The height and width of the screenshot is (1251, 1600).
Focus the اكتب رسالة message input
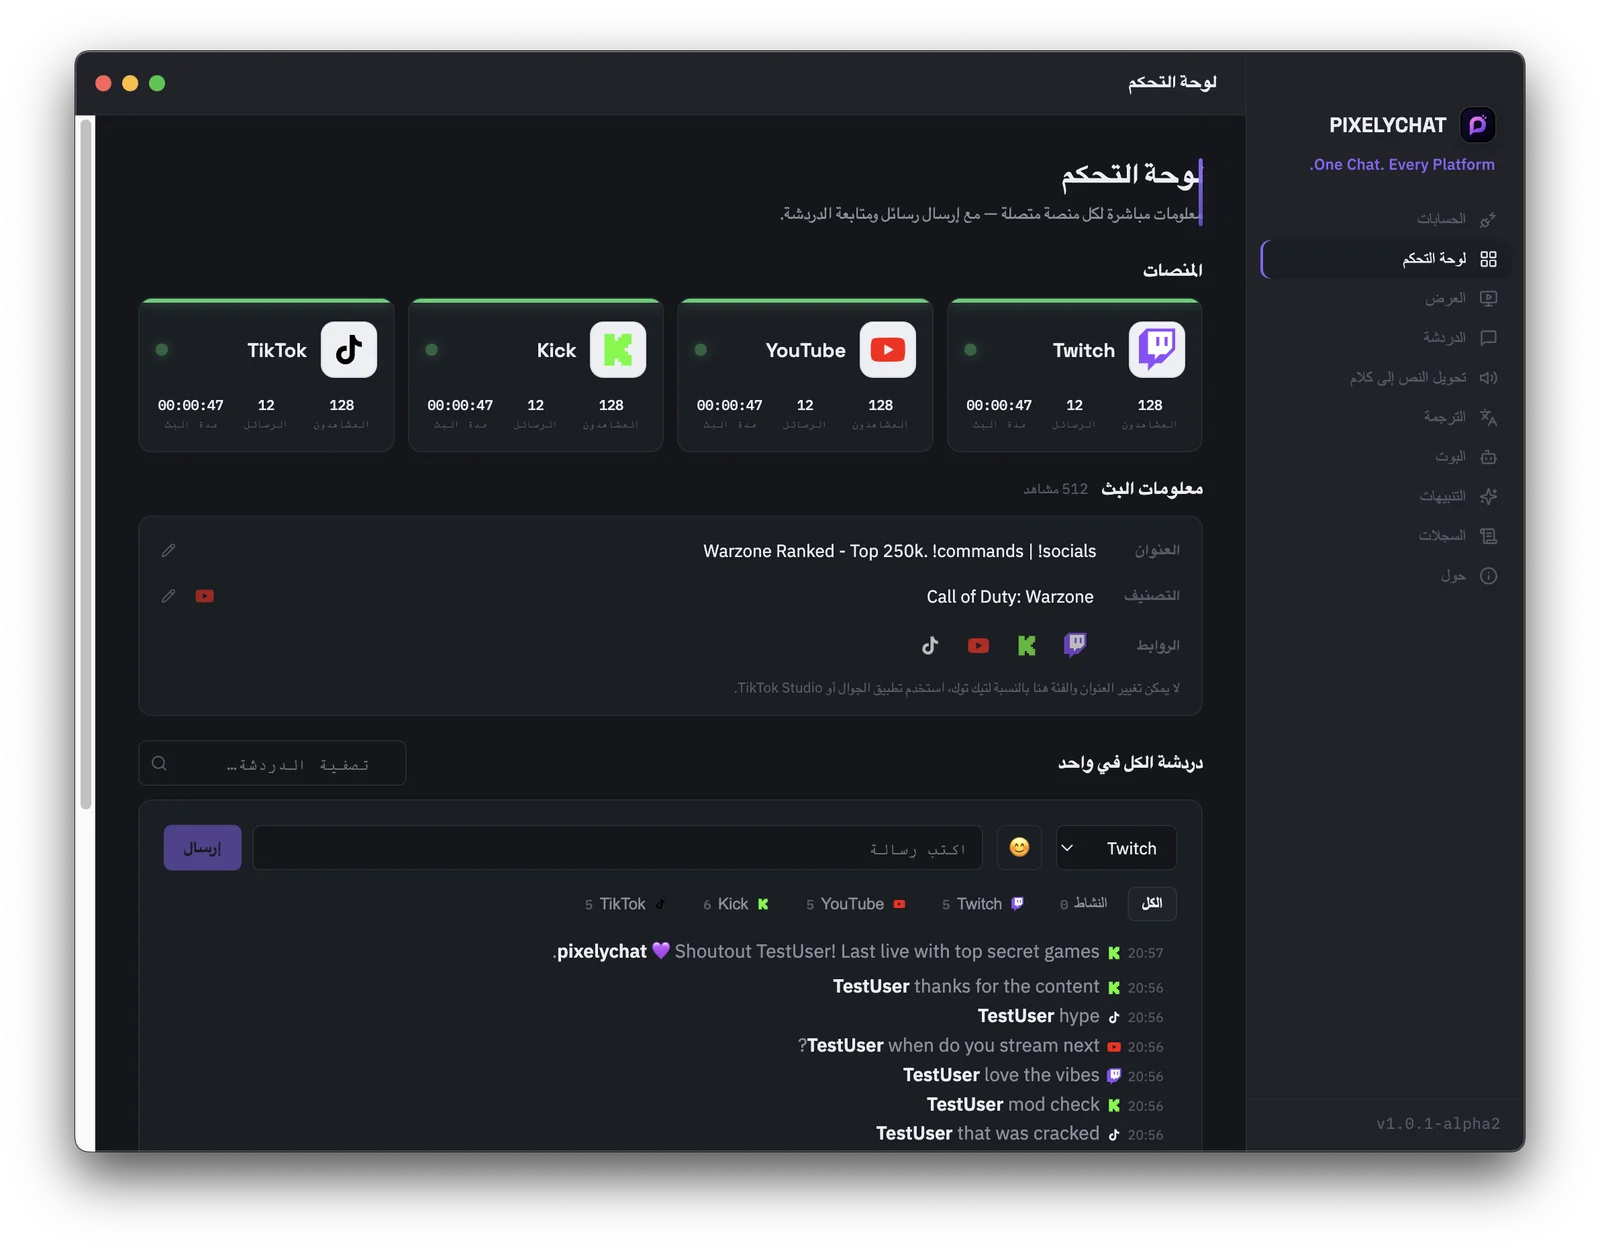tap(617, 848)
